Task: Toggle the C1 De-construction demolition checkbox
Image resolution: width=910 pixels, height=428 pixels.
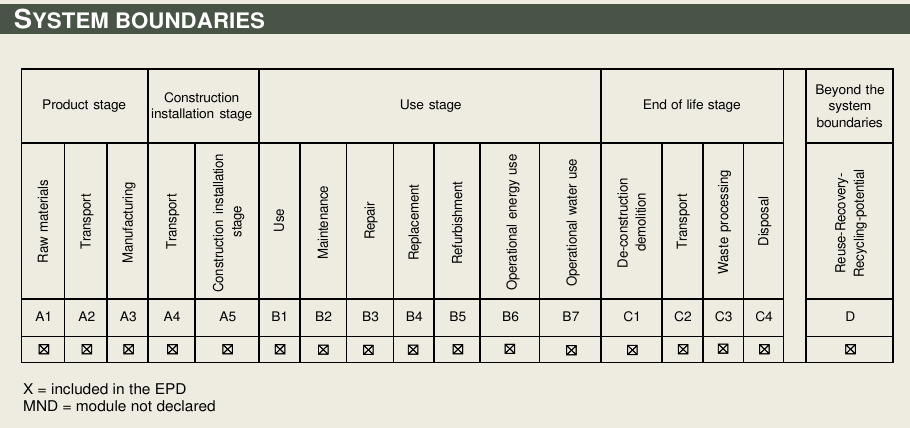Action: pos(632,349)
